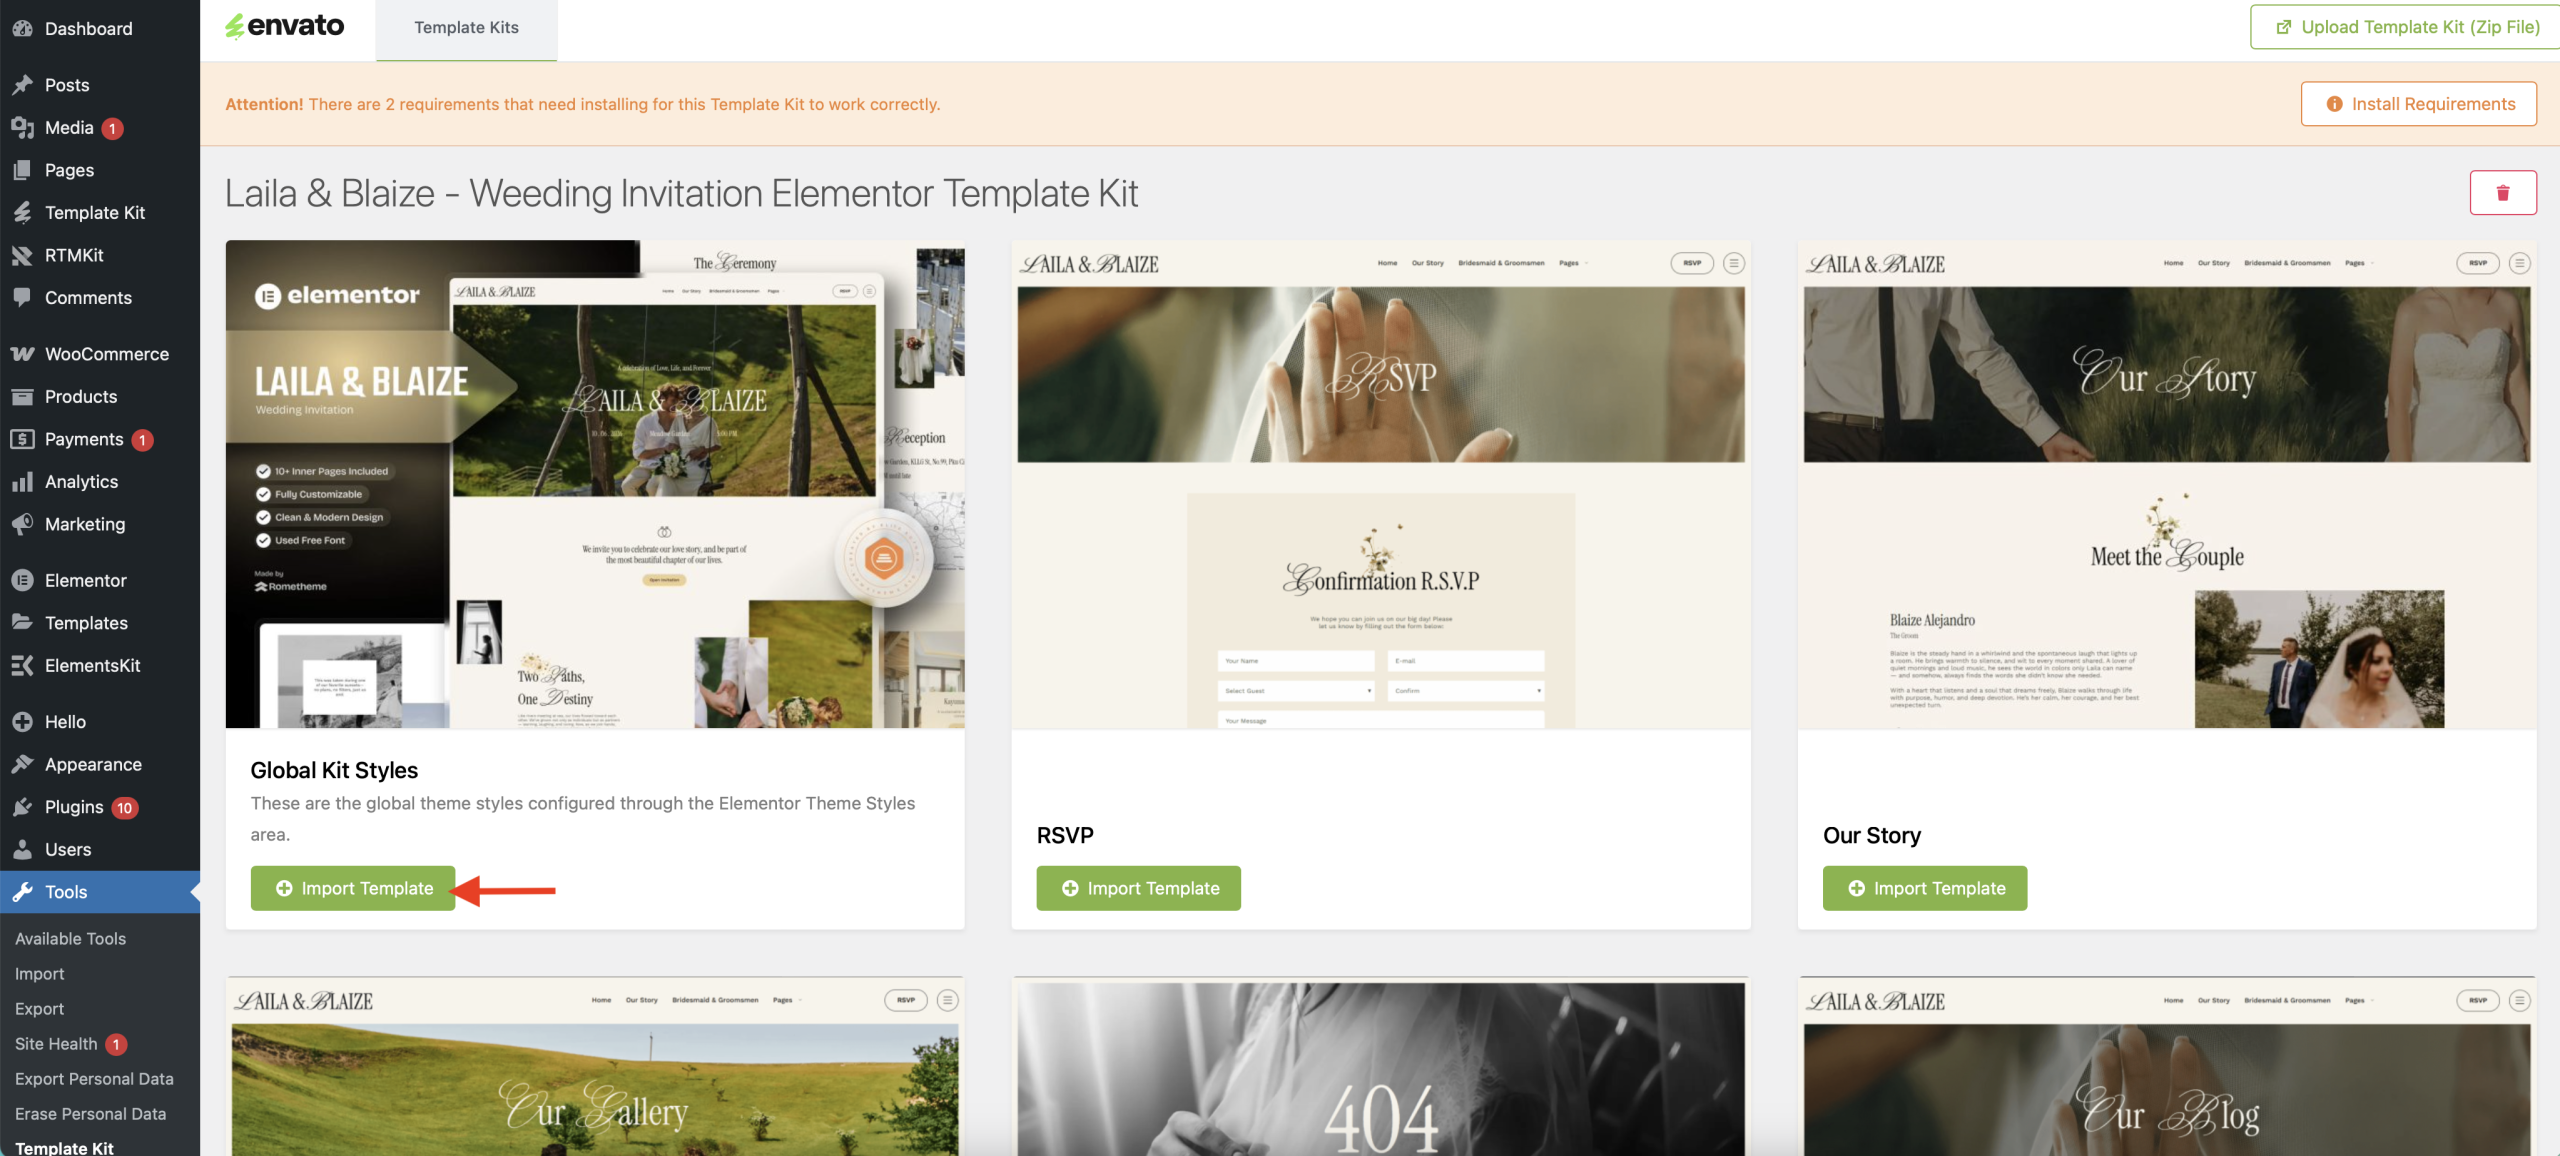The image size is (2560, 1156).
Task: Click the Templates folder icon
Action: [22, 623]
